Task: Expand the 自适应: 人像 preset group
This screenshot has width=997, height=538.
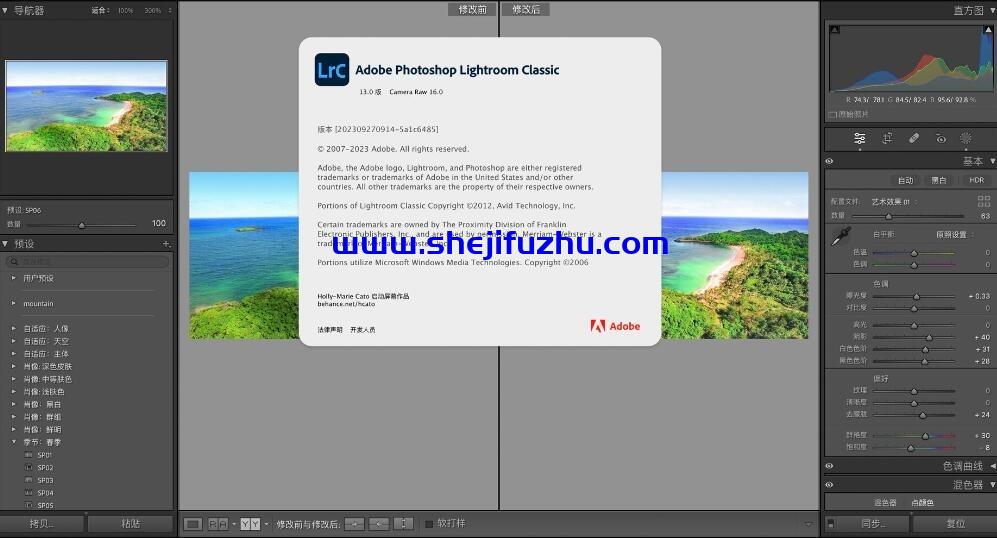Action: point(13,329)
